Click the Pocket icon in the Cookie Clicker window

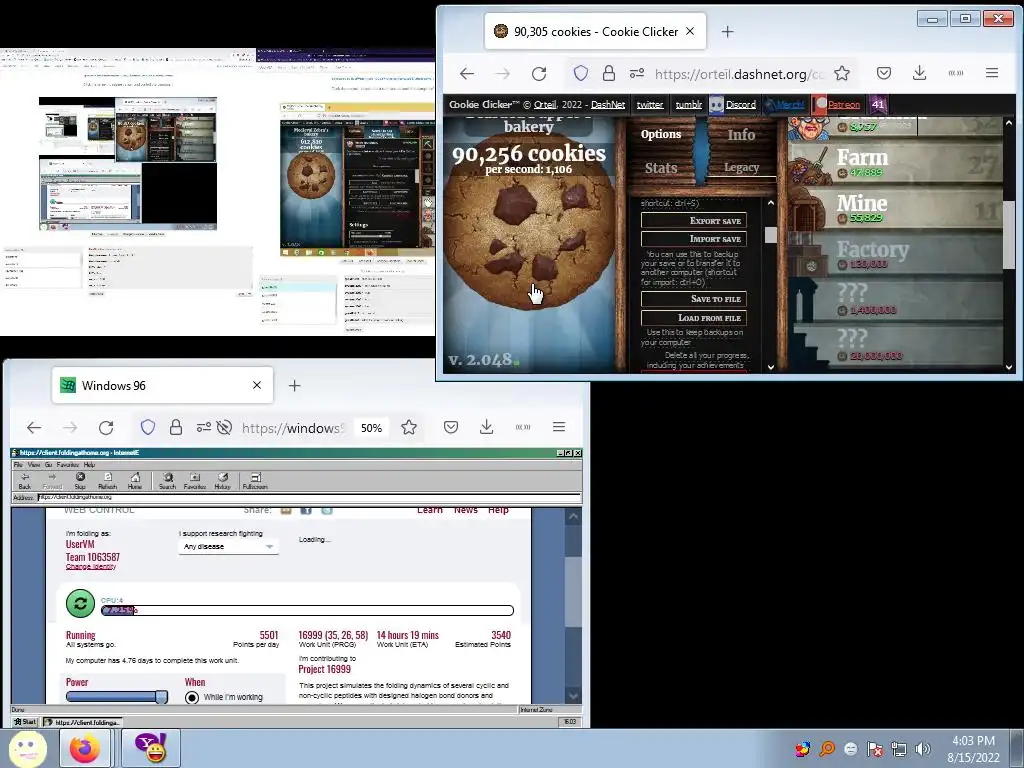(884, 73)
